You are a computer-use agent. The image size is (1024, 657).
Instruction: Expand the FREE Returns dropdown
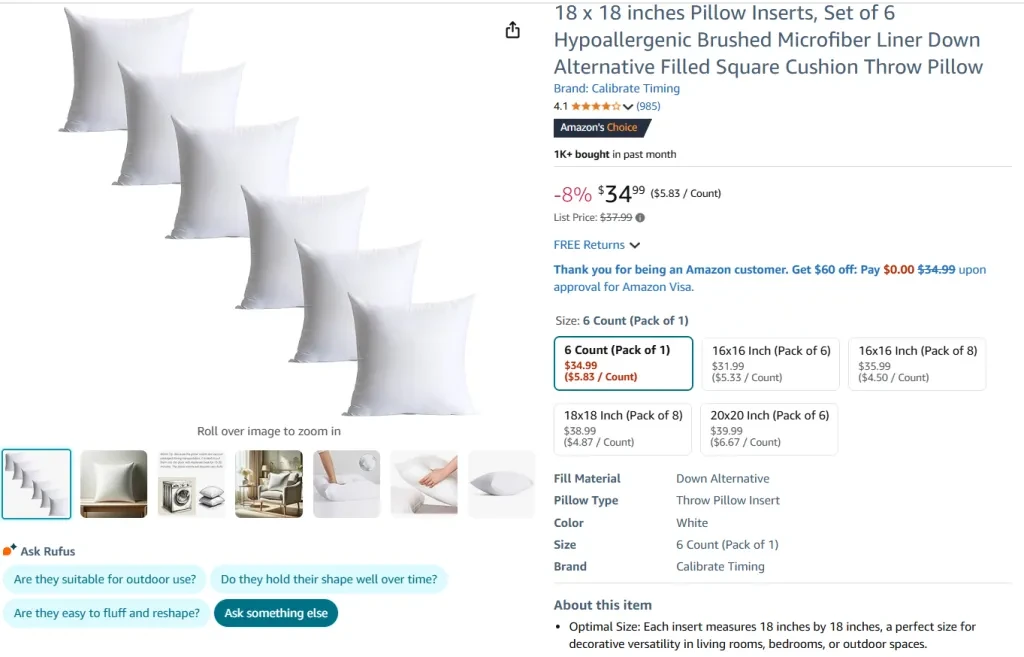pyautogui.click(x=597, y=245)
